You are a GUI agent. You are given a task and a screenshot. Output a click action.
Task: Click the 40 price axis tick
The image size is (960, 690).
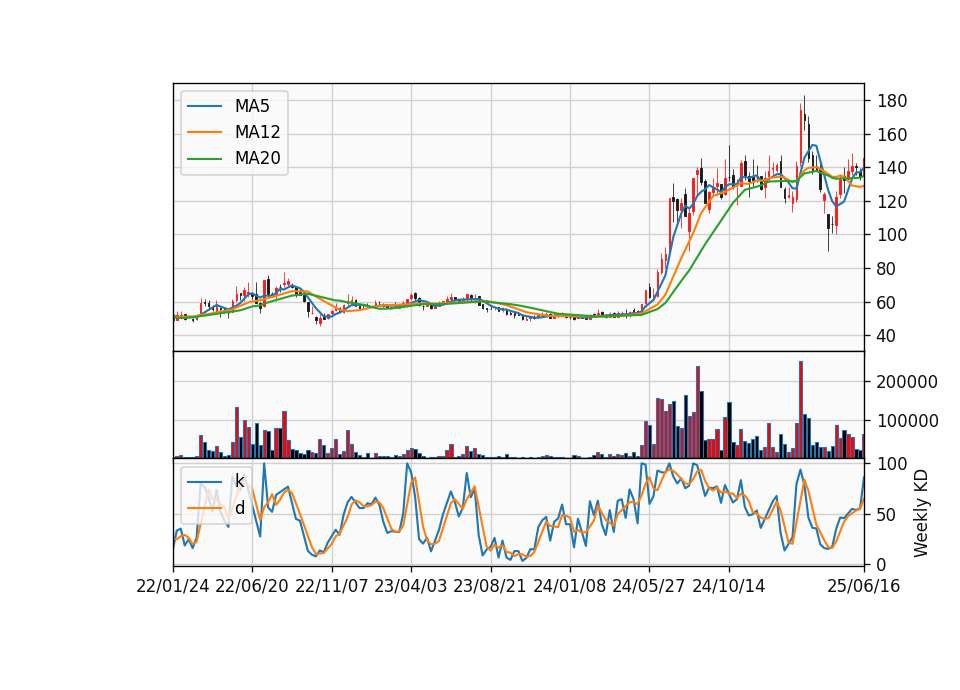[x=887, y=336]
